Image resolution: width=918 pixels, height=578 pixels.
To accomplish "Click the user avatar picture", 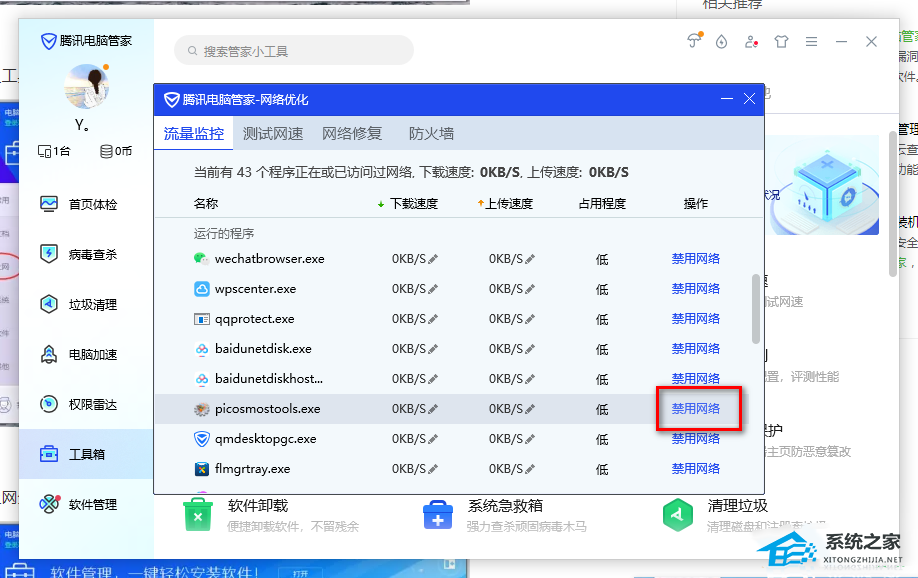I will point(87,87).
